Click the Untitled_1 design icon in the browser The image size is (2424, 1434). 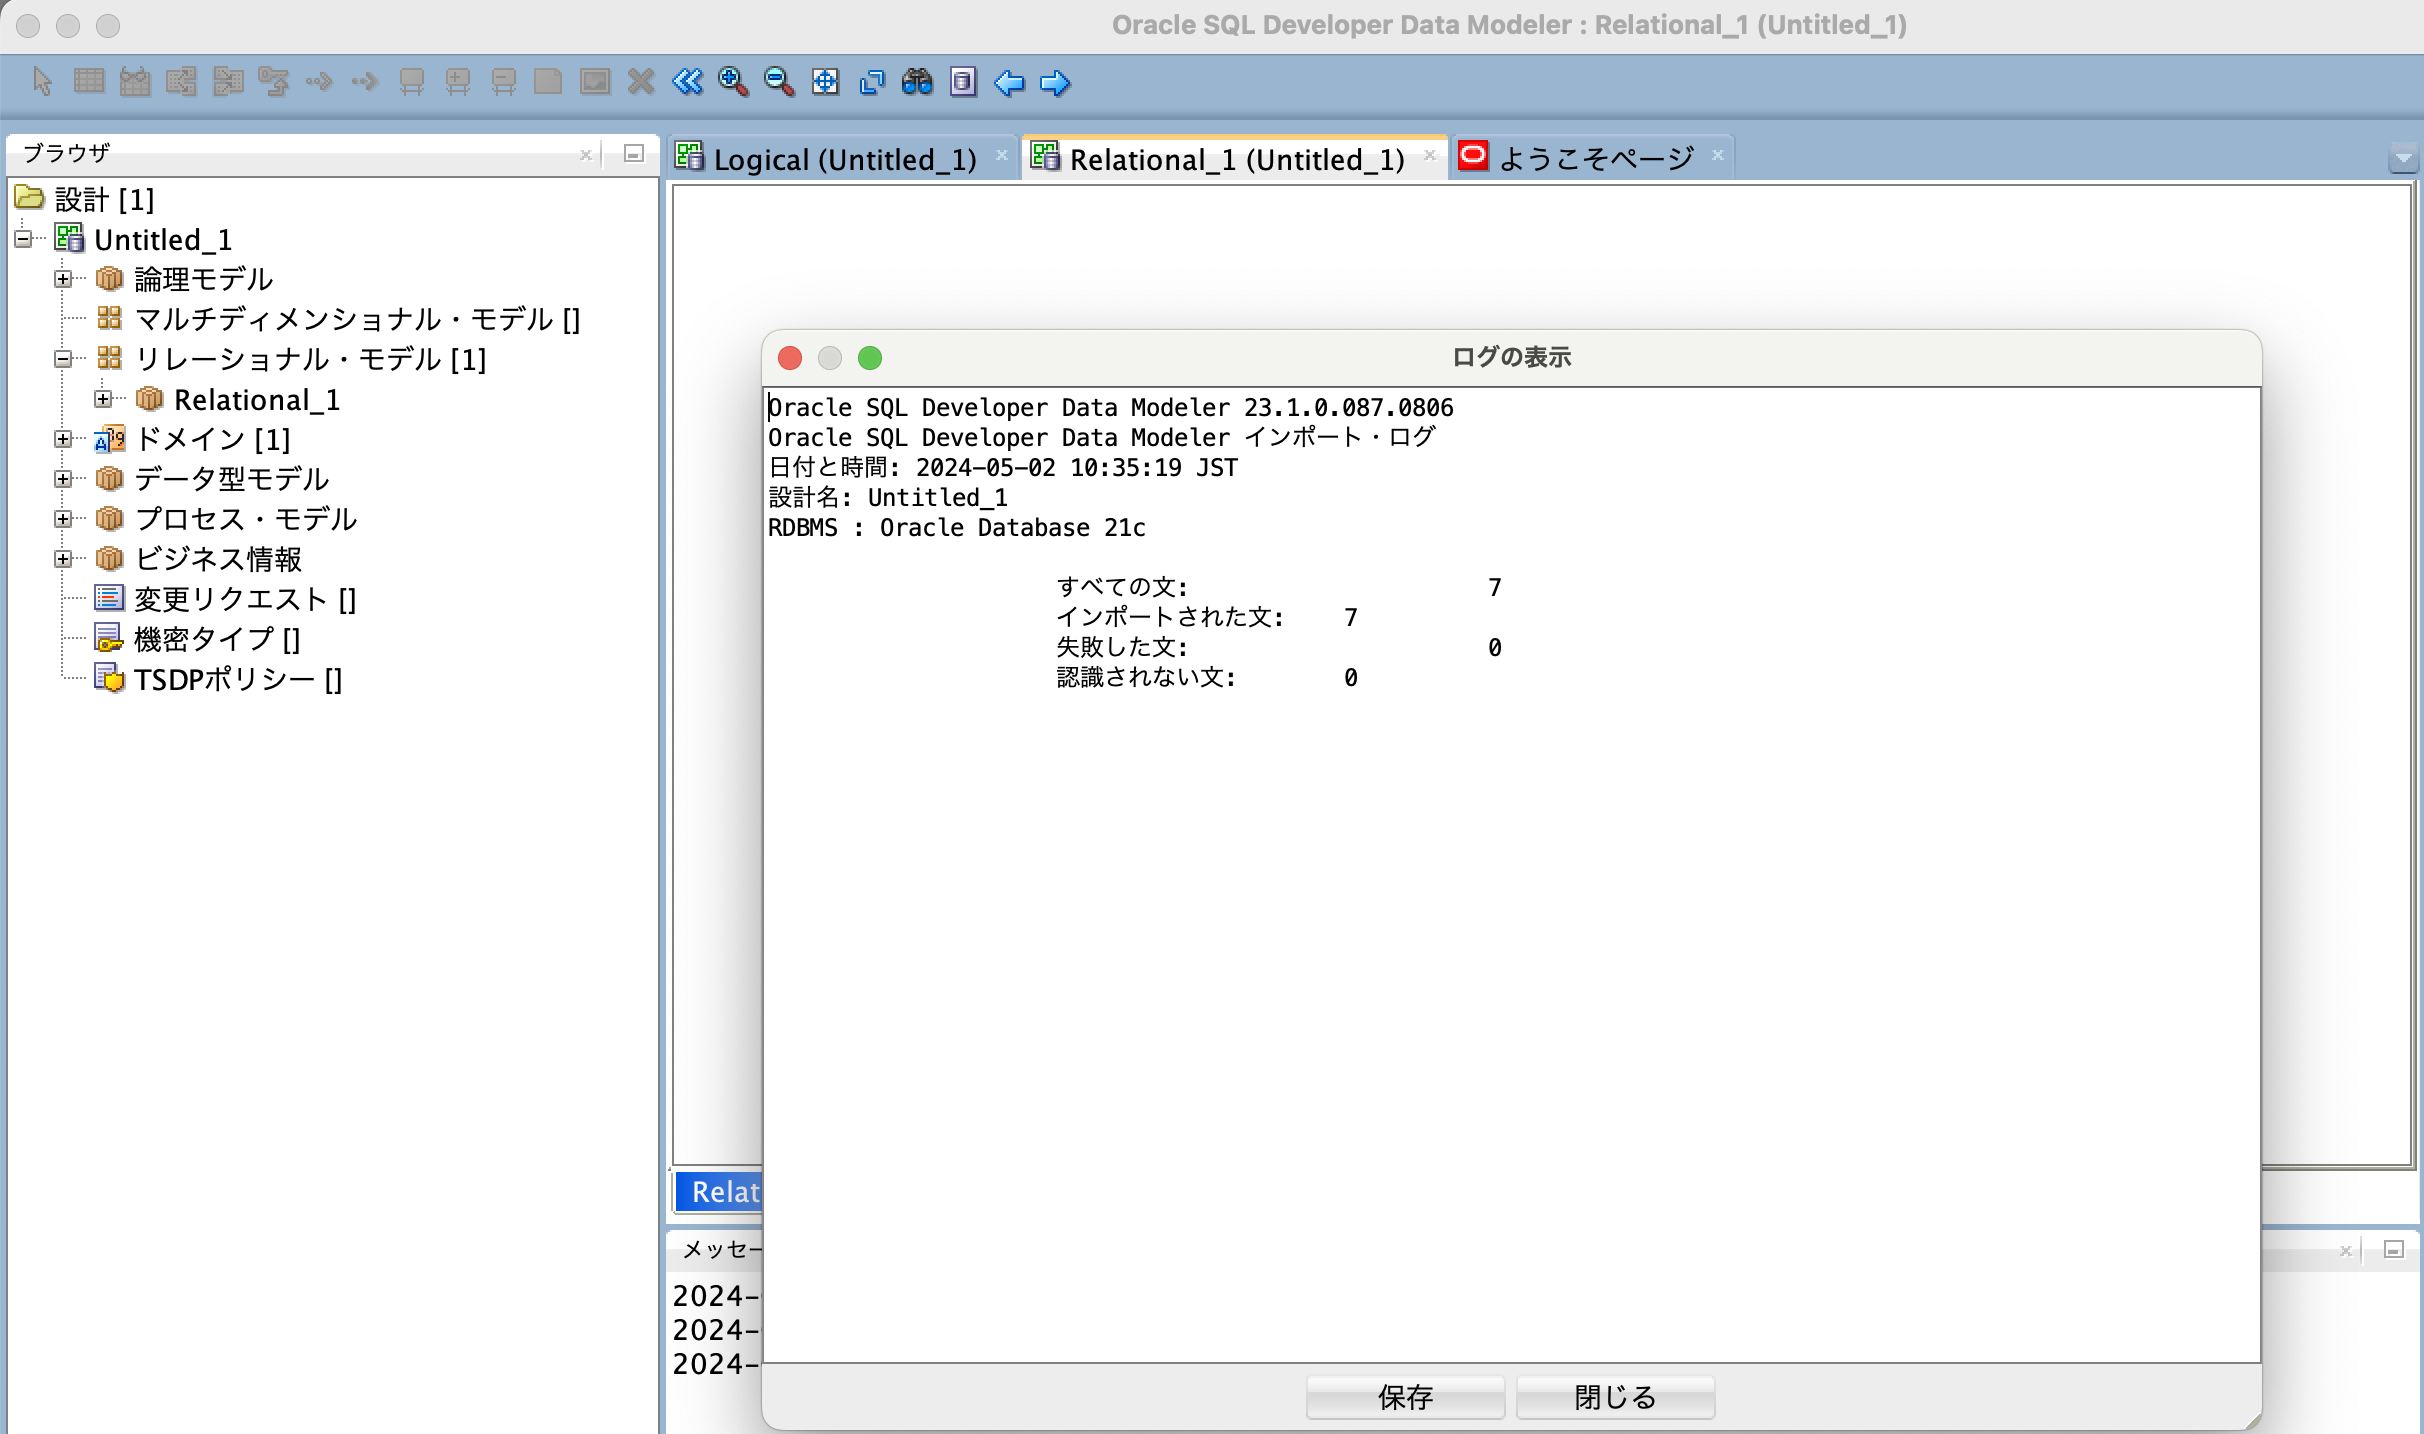click(x=69, y=239)
